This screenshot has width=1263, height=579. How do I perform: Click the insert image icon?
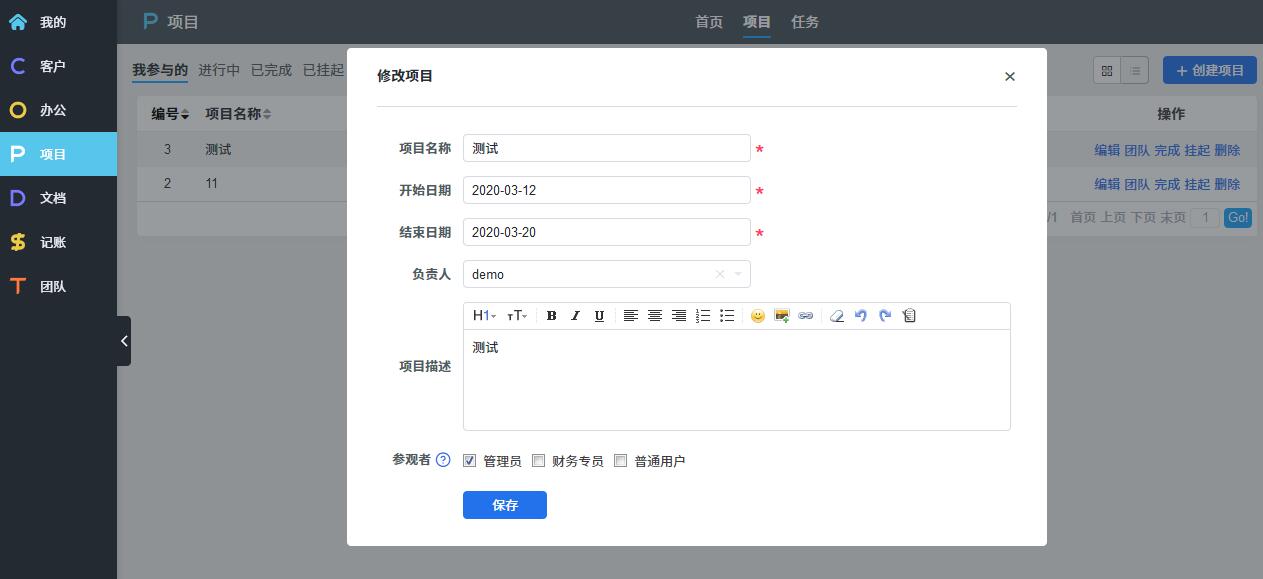click(x=782, y=316)
